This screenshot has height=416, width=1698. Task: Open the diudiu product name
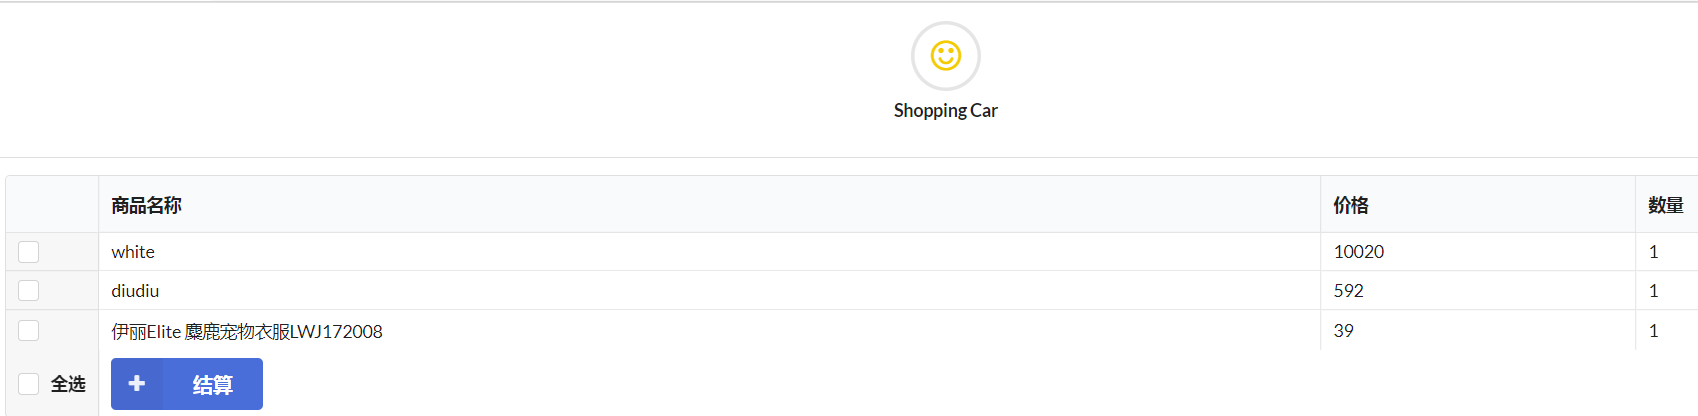(135, 291)
